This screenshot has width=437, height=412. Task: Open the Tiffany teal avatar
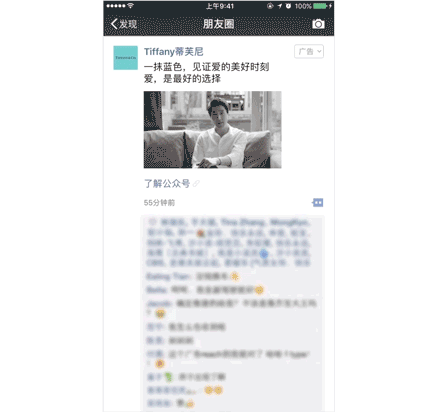pos(126,58)
